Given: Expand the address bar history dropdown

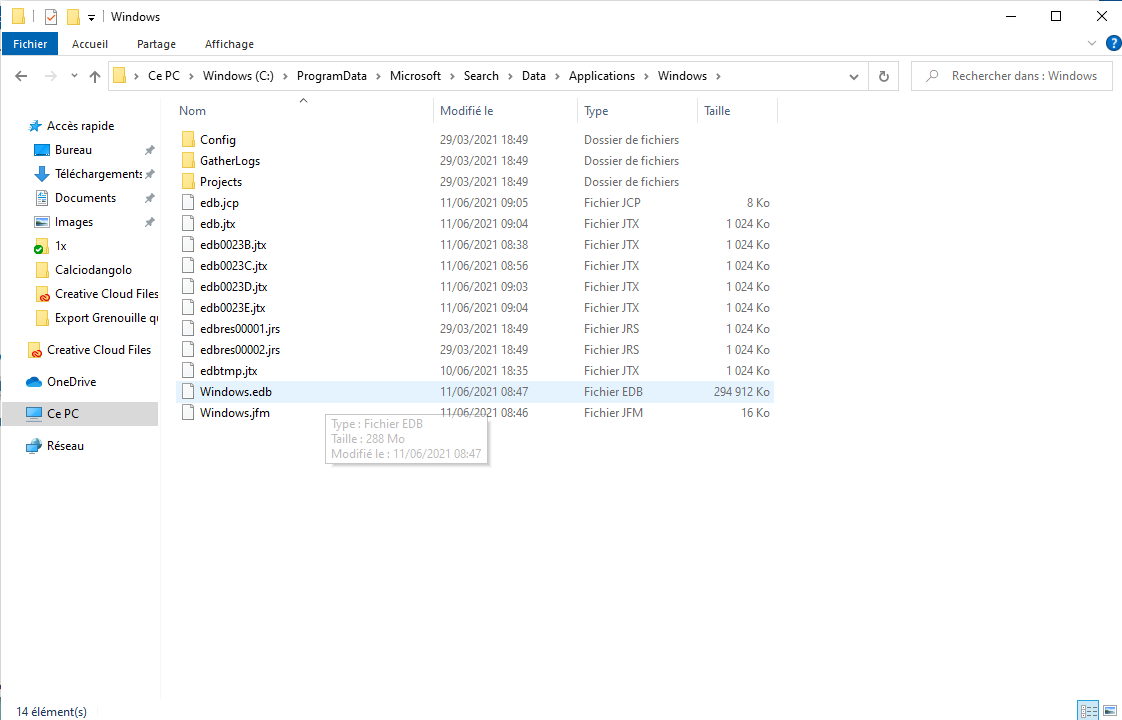Looking at the screenshot, I should click(x=854, y=76).
